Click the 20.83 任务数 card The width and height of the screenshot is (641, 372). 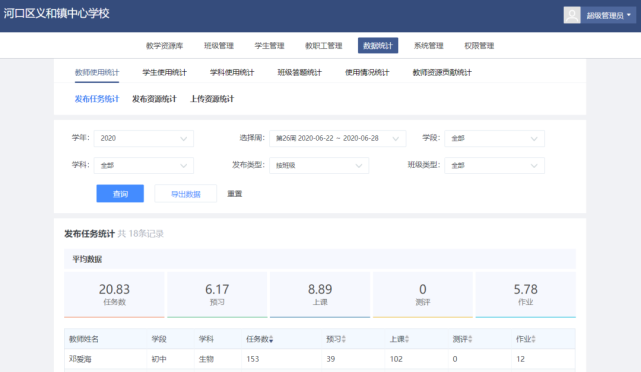click(x=114, y=294)
